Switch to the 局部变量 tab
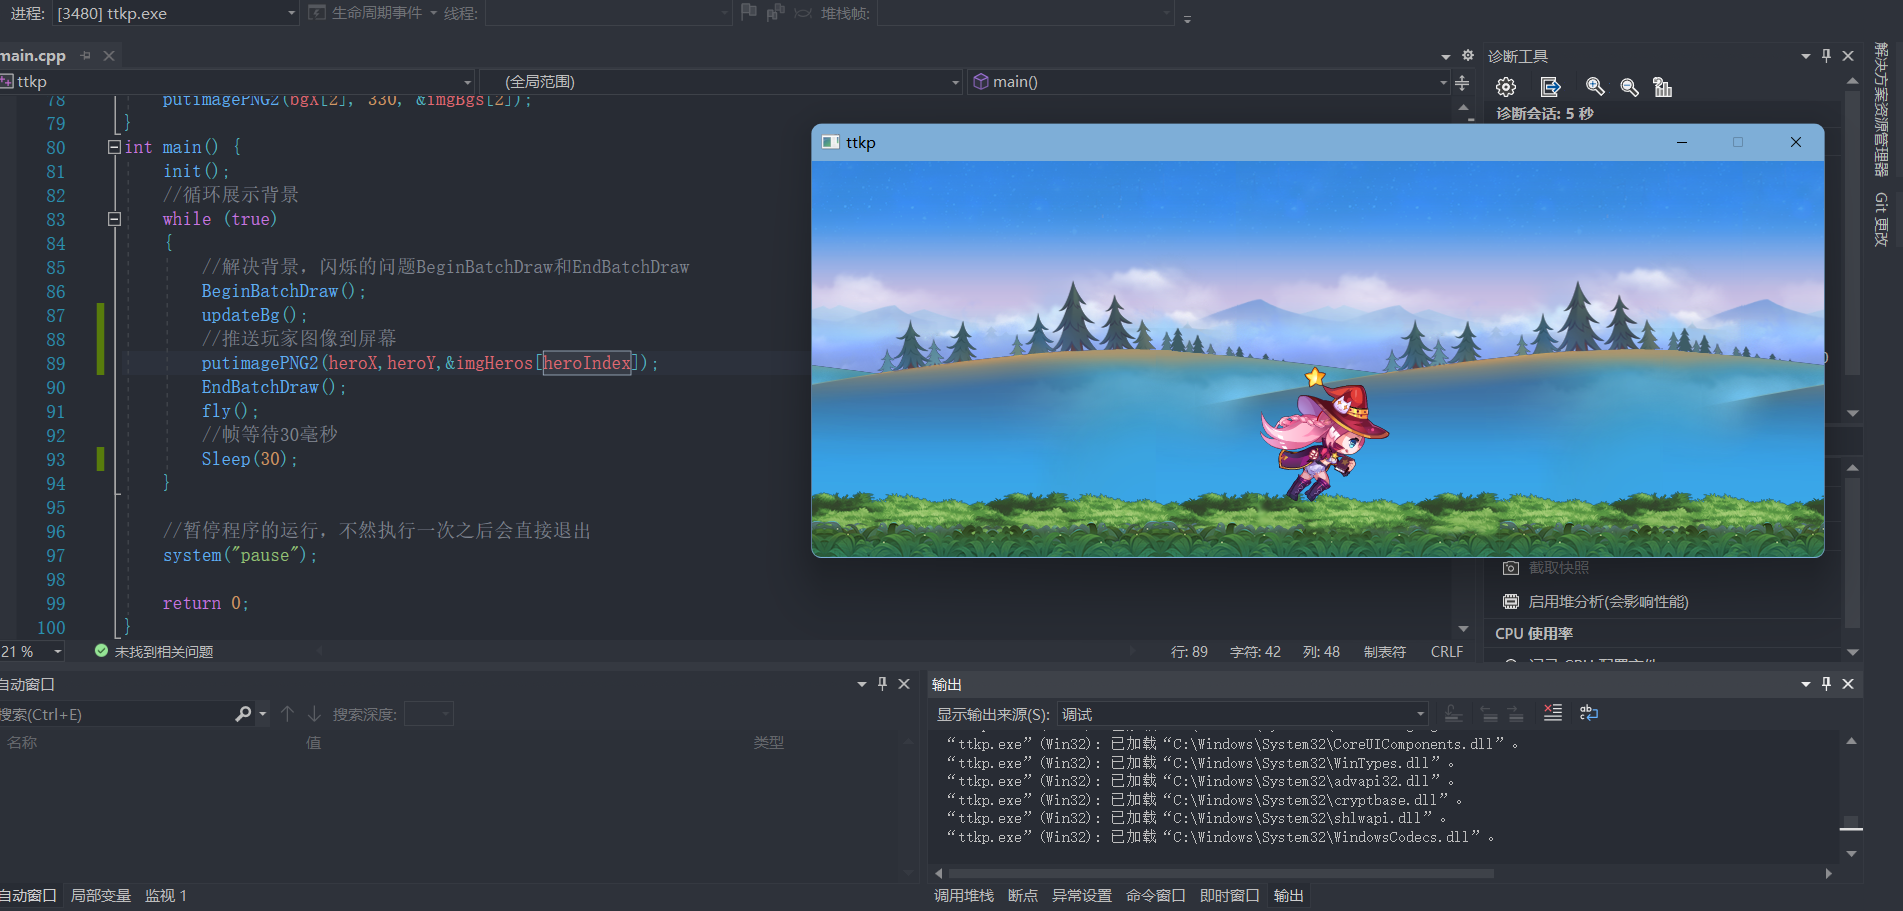The image size is (1903, 911). [100, 896]
